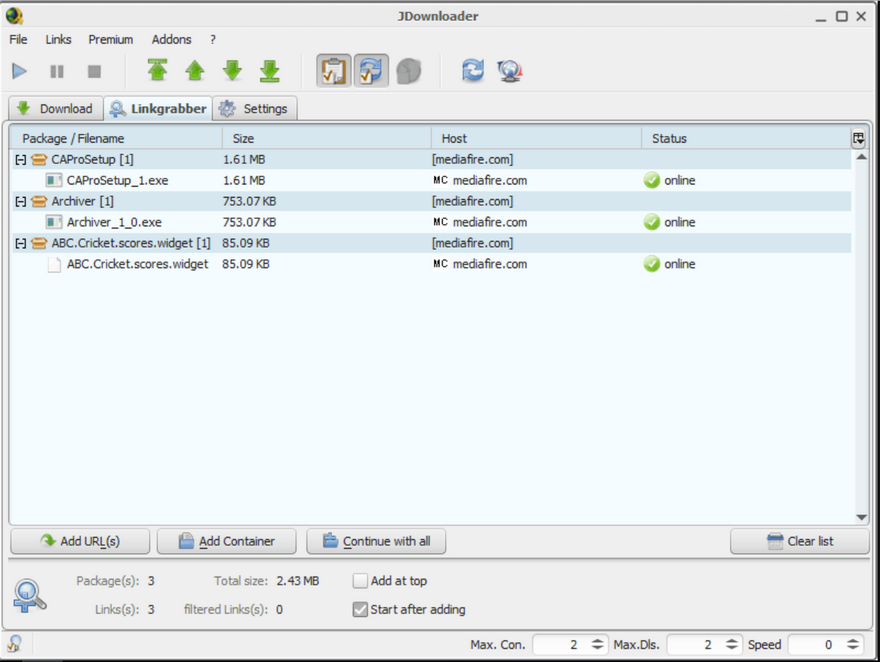Clear the list using Clear list button

(x=799, y=541)
